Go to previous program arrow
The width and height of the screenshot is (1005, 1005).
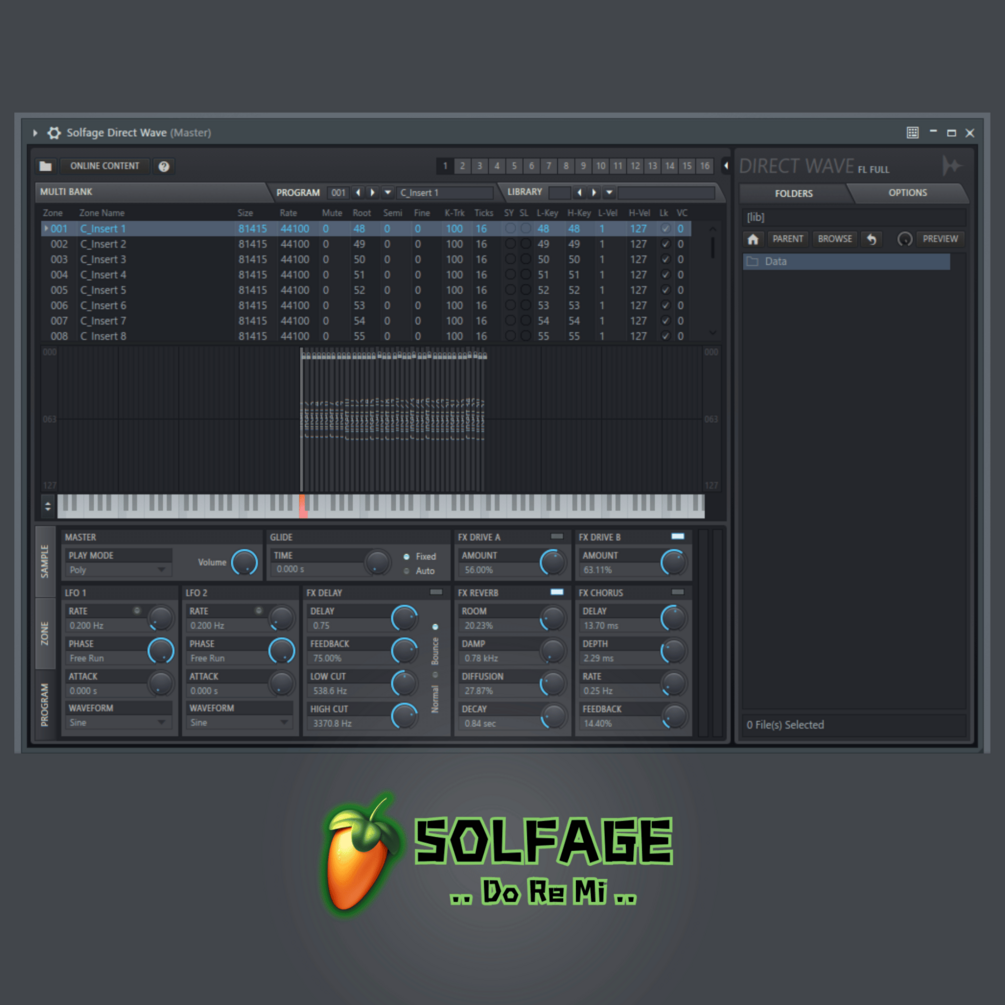point(358,192)
